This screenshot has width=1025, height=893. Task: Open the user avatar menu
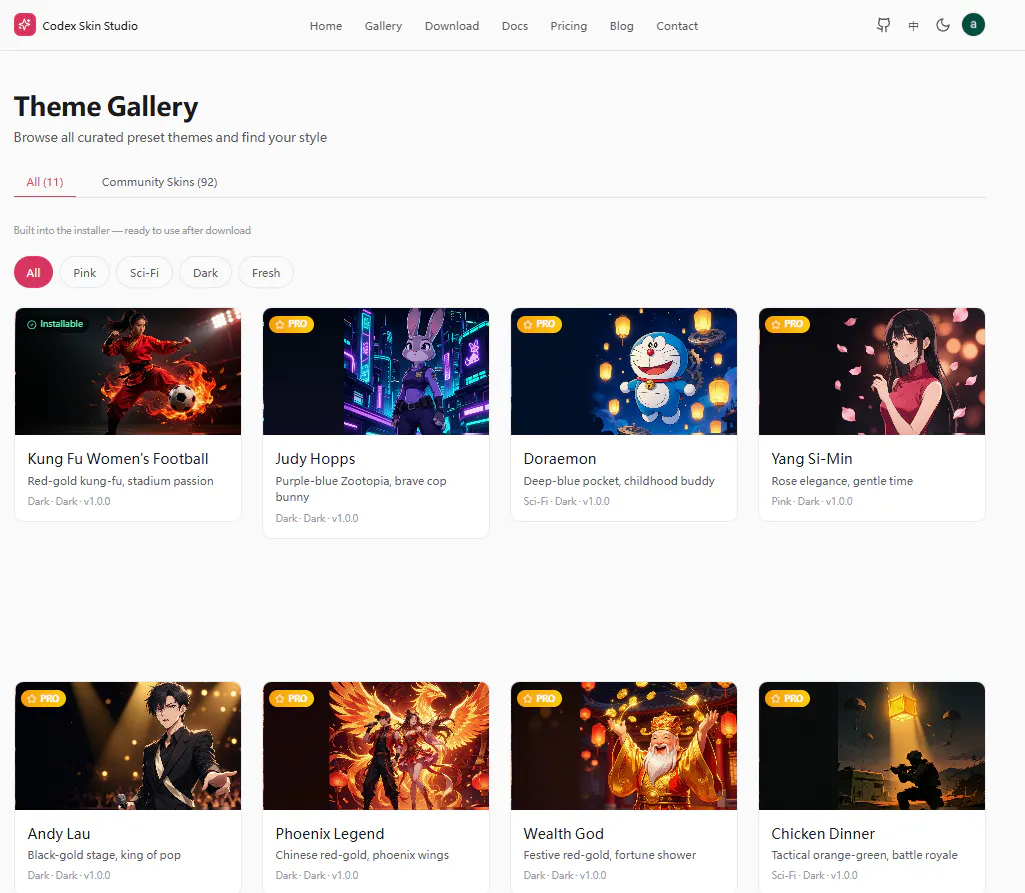(x=973, y=25)
